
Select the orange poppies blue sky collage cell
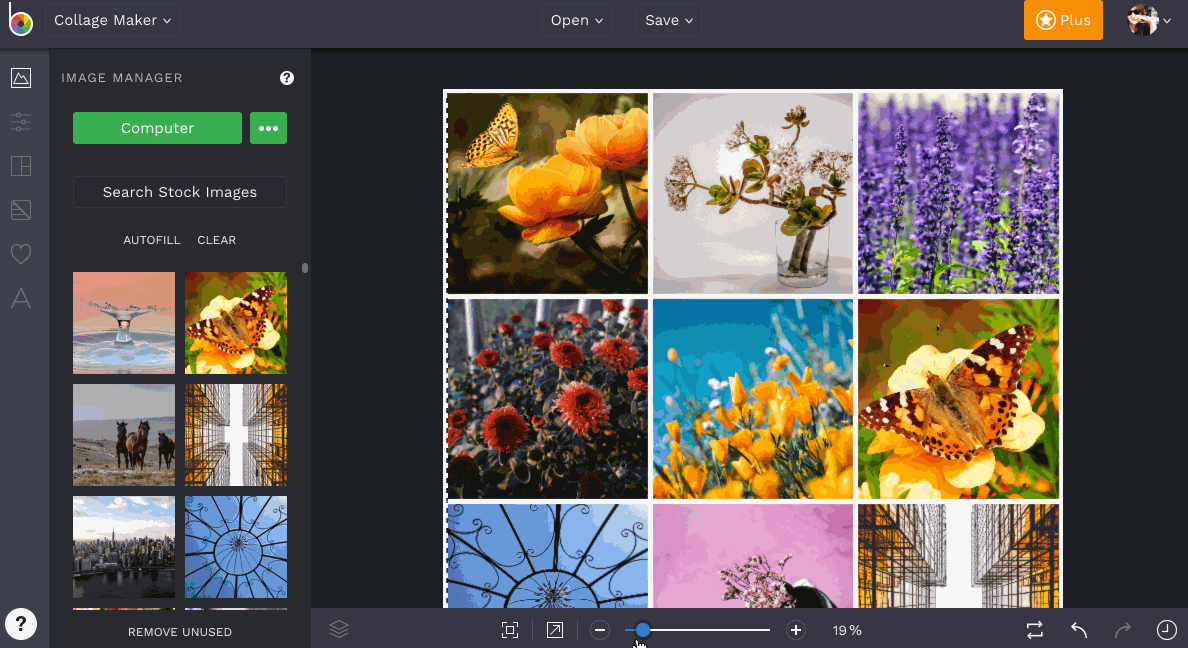(753, 399)
